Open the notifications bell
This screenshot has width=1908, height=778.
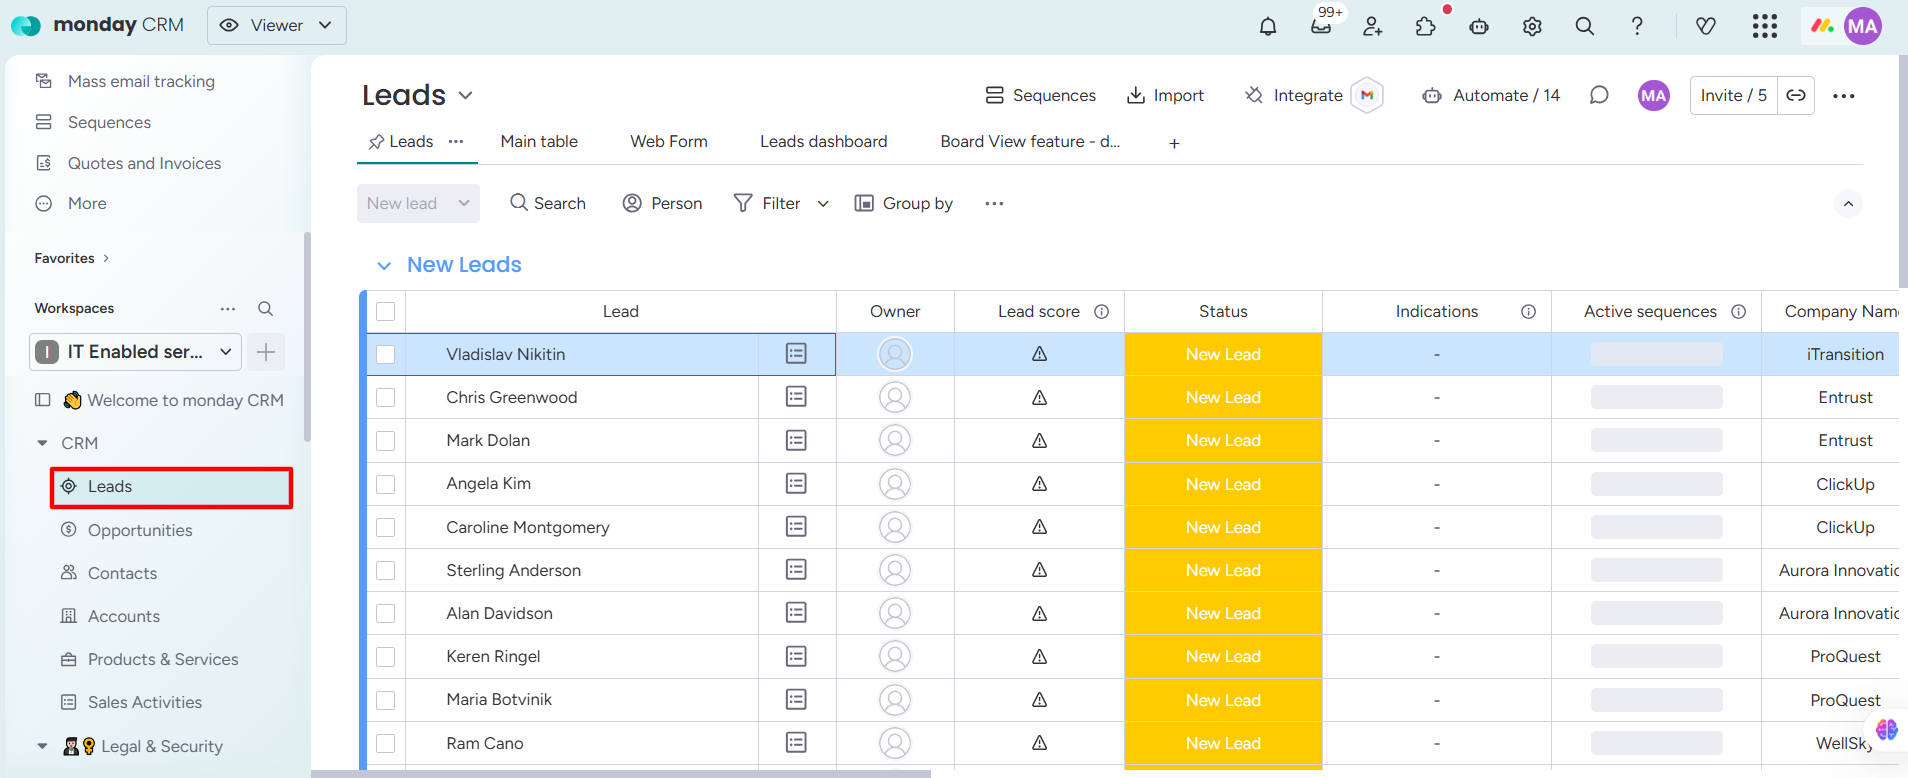1268,26
